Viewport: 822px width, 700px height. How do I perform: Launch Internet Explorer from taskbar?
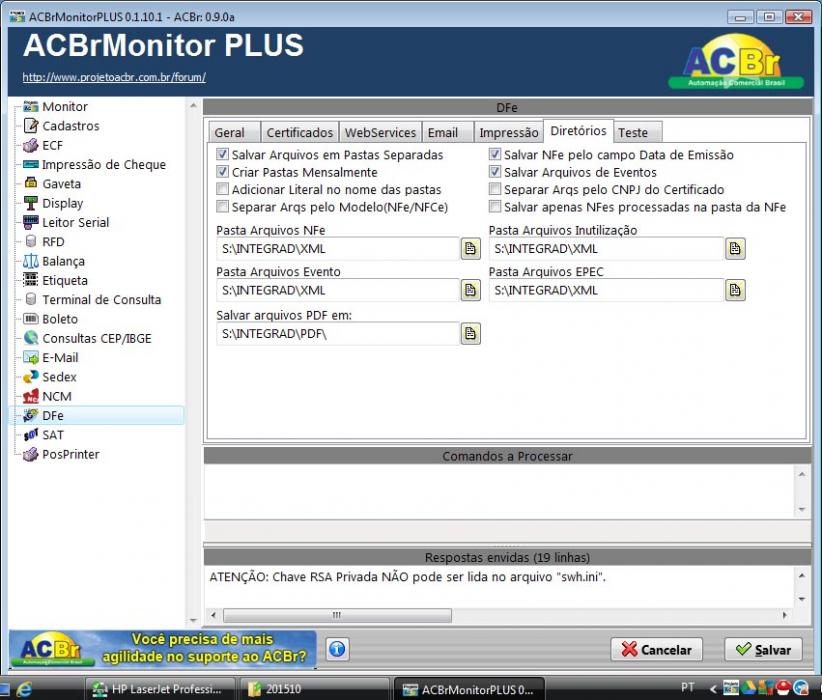[x=24, y=689]
